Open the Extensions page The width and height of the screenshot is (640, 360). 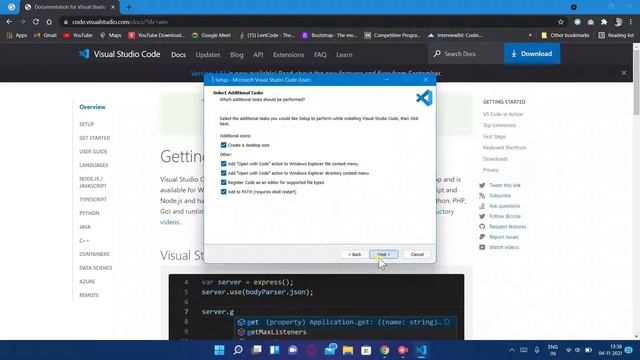click(289, 55)
